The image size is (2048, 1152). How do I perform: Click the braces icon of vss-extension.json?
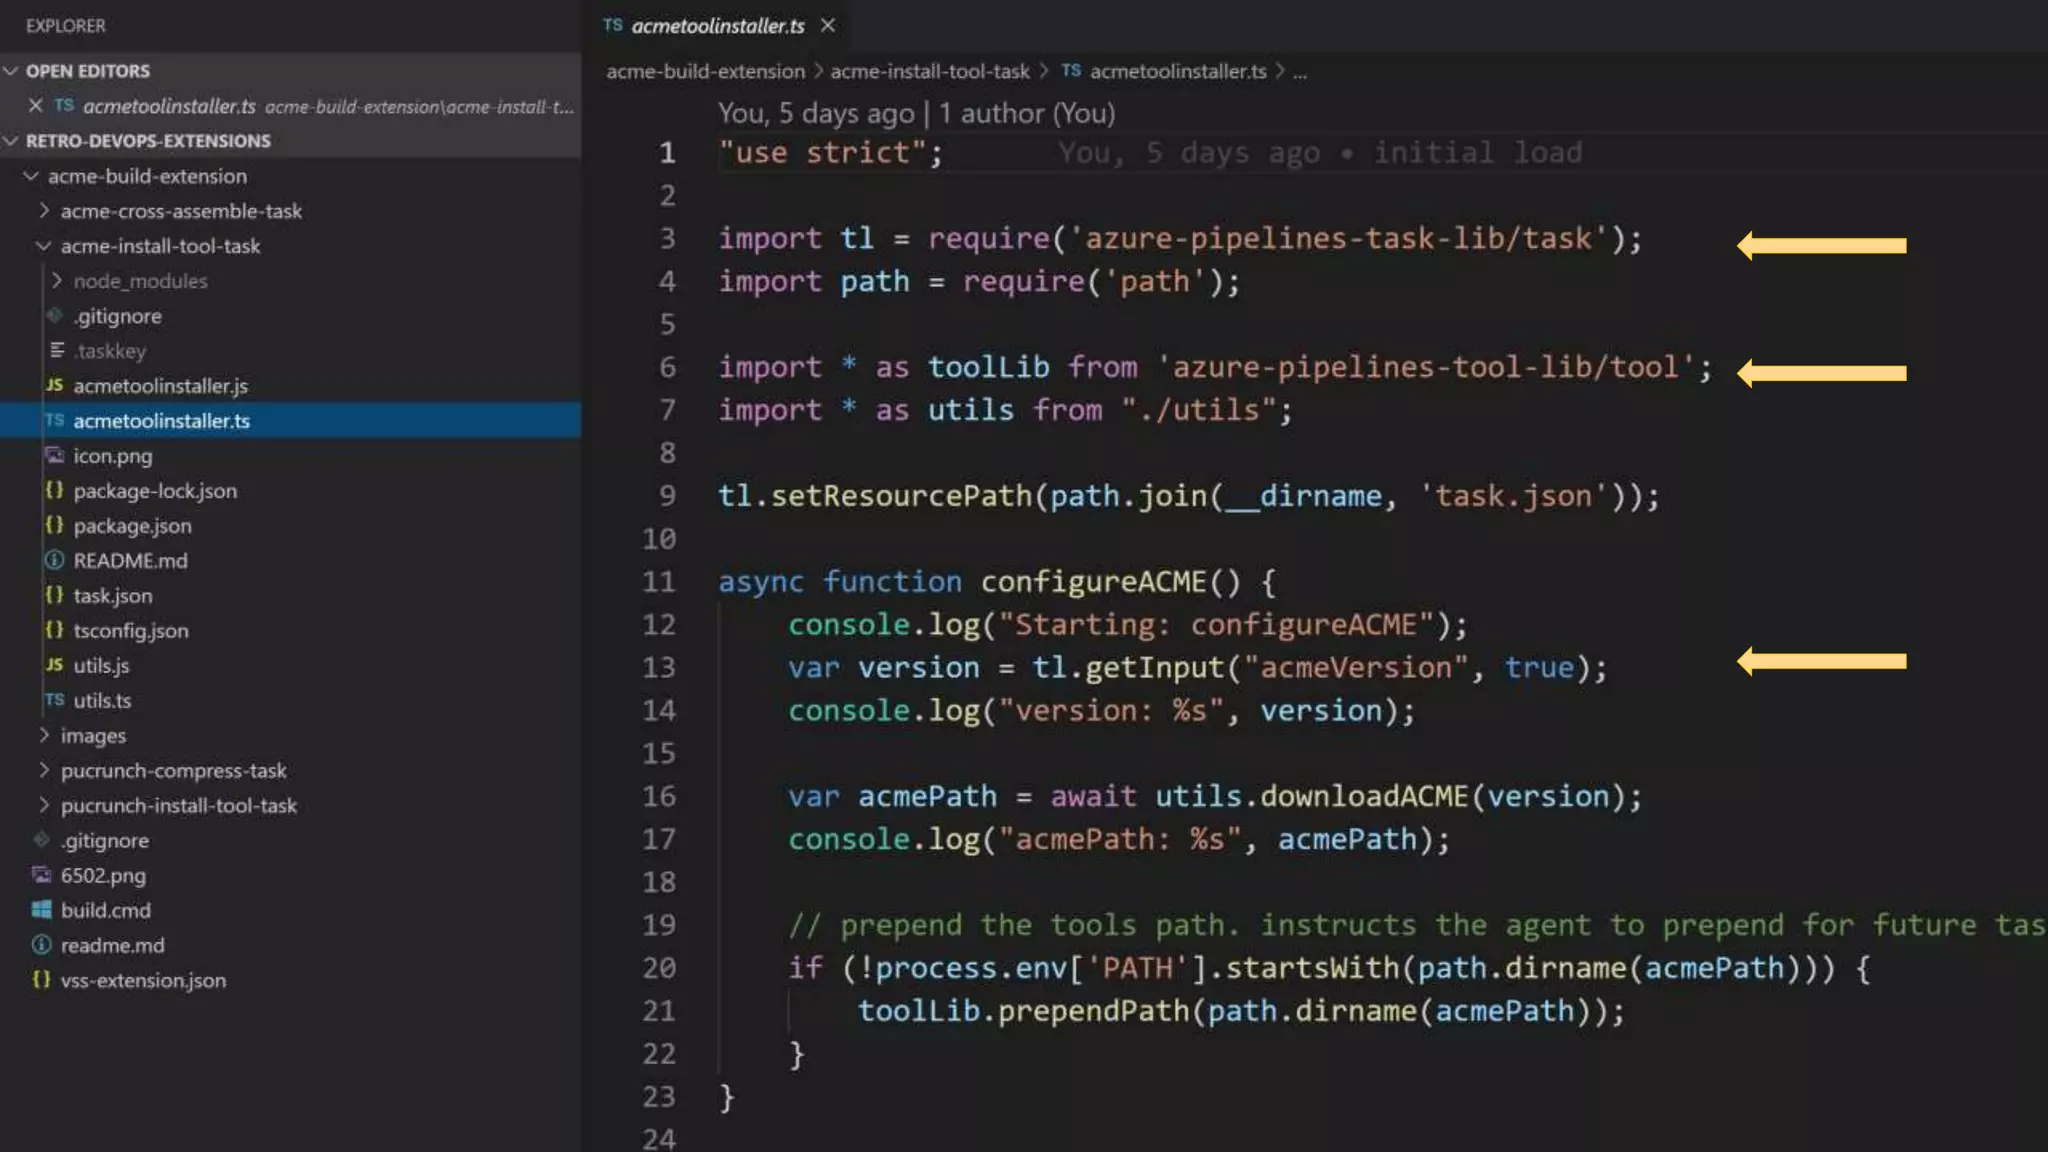[x=42, y=980]
